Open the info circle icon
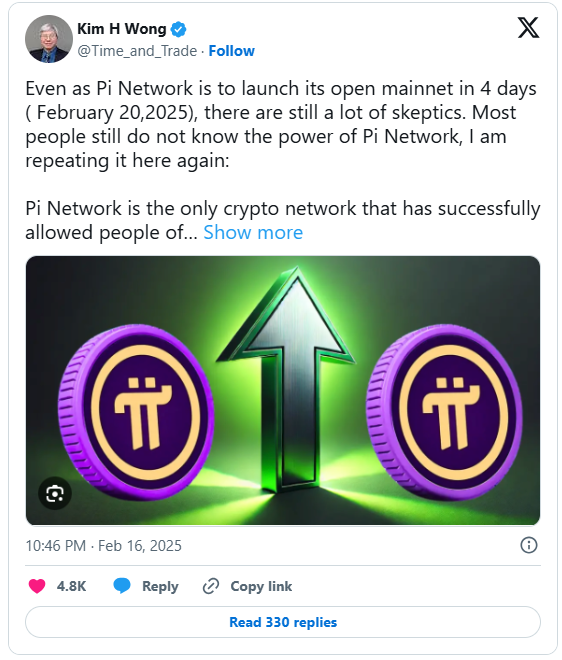The width and height of the screenshot is (562, 660). tap(529, 545)
